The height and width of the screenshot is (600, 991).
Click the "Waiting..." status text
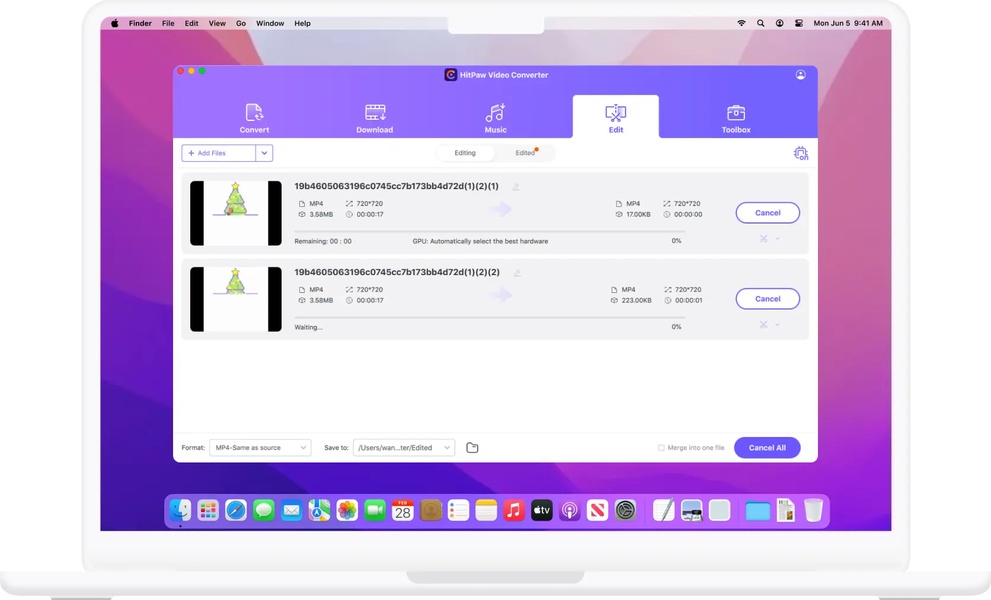(x=308, y=328)
